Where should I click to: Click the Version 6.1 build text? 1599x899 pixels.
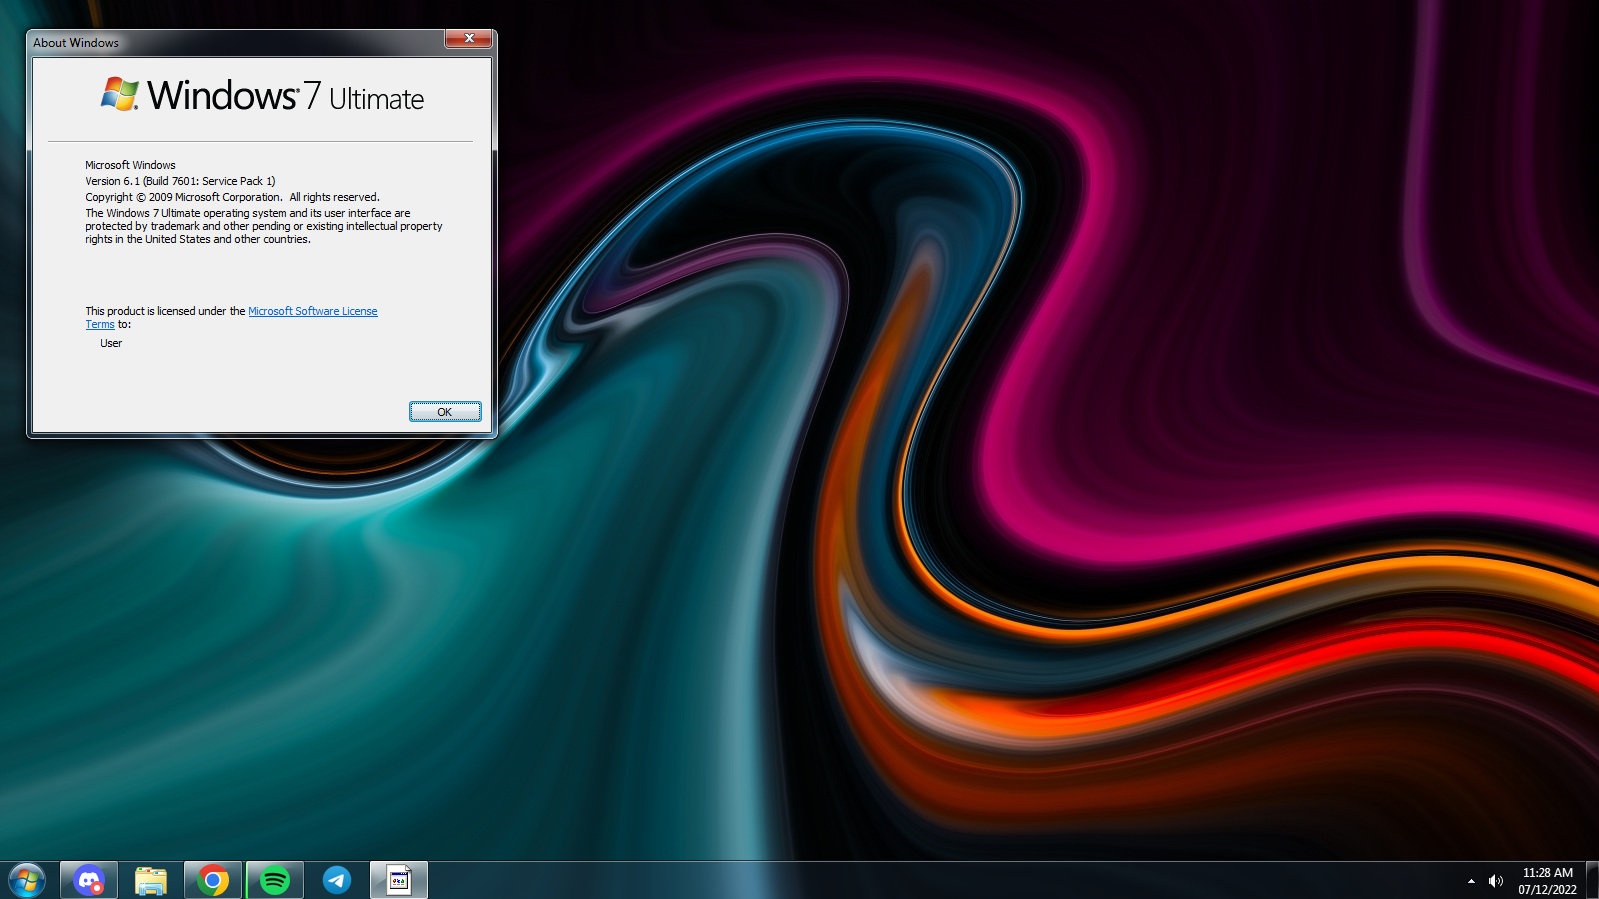click(180, 181)
